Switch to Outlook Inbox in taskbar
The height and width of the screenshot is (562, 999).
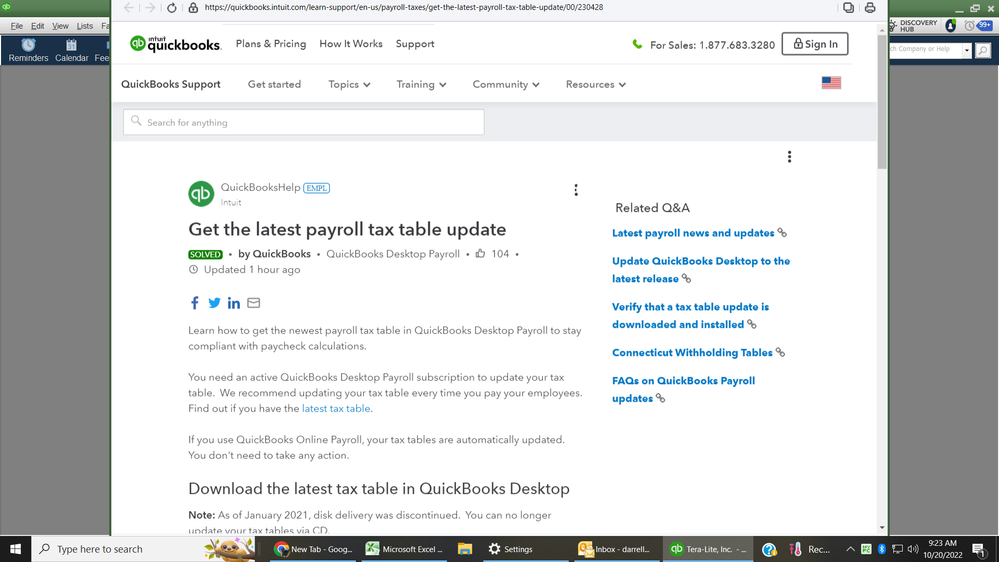[x=614, y=549]
